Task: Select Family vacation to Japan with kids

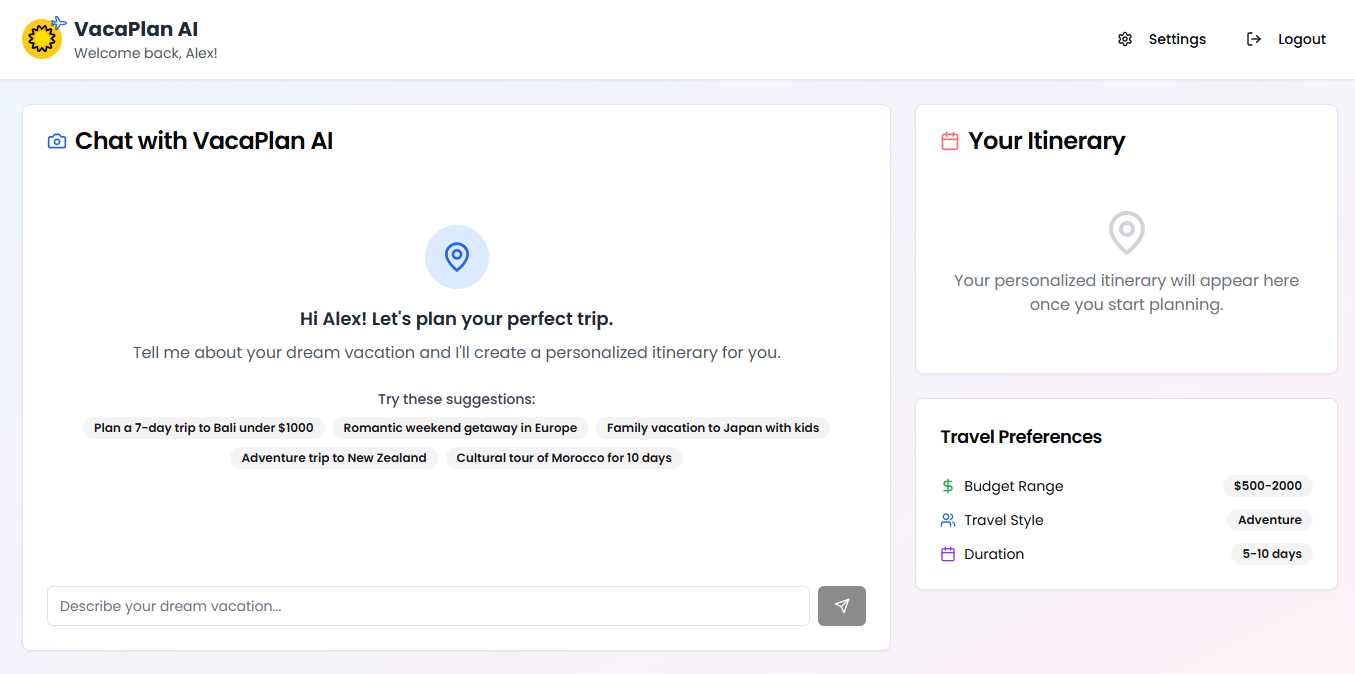Action: 712,427
